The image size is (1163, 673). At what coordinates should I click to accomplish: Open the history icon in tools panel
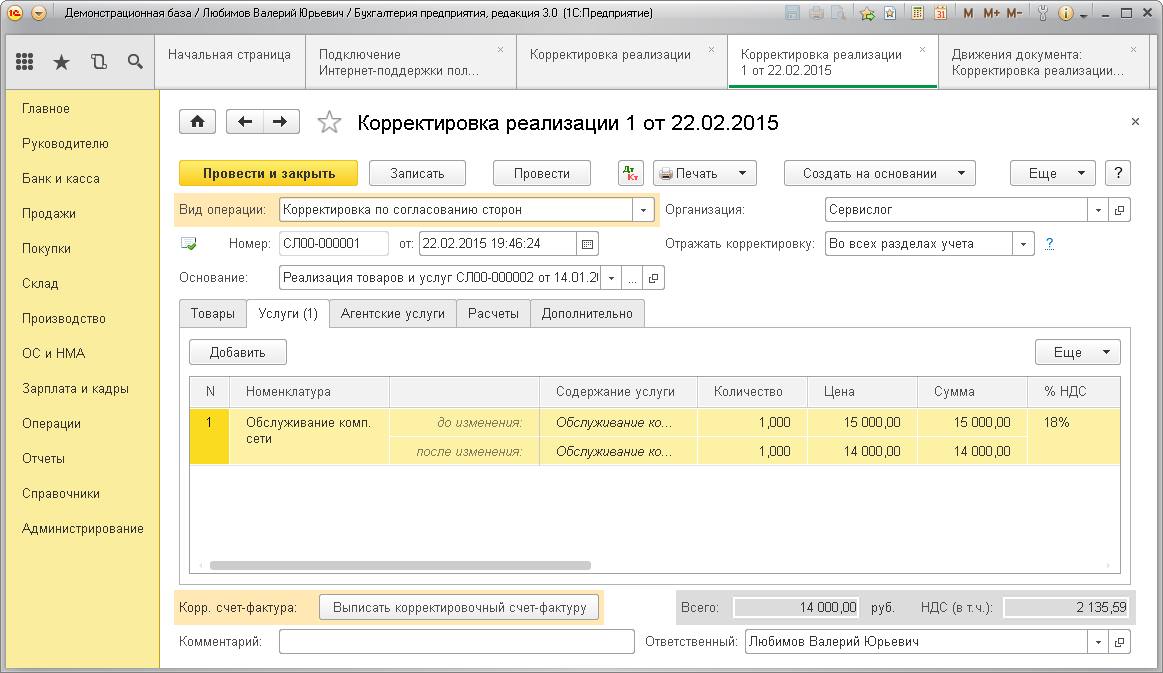[99, 62]
